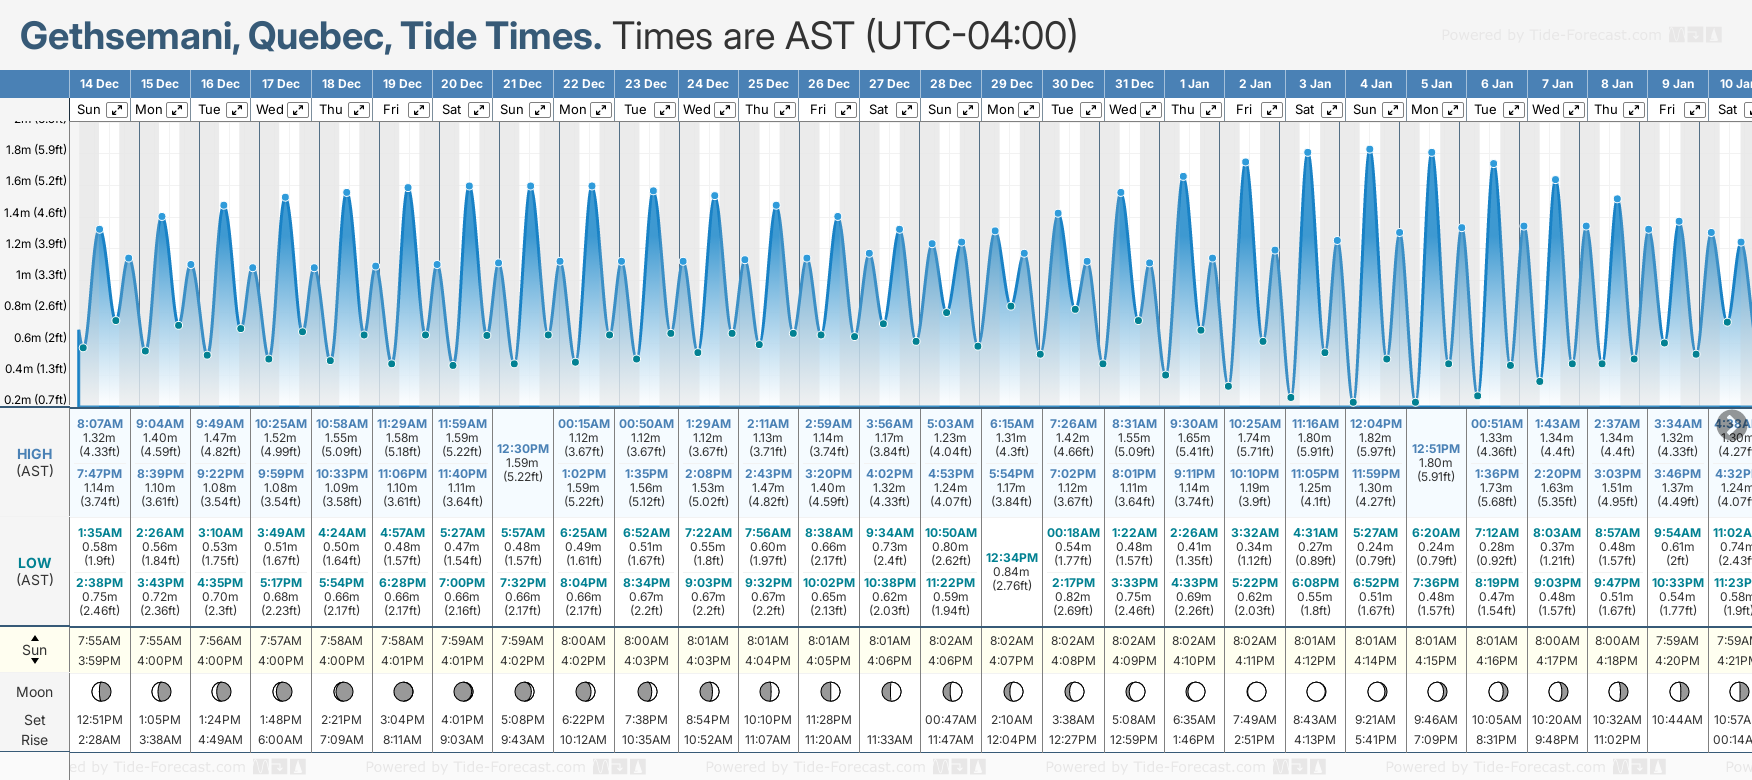Expand the Sunday 14 Dec day view

(117, 110)
